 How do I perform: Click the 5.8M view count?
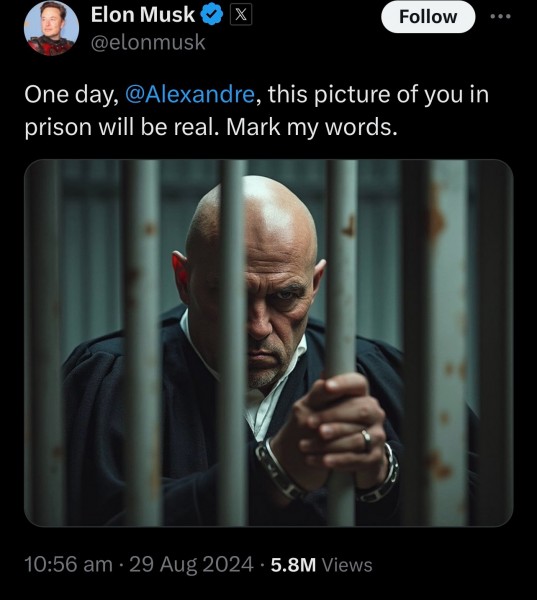coord(293,565)
